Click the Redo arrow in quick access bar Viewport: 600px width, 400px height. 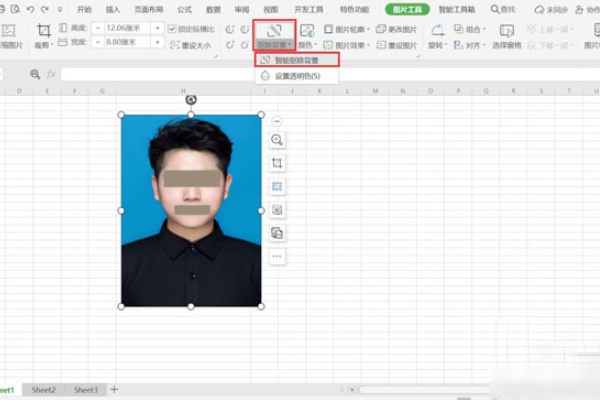(45, 9)
